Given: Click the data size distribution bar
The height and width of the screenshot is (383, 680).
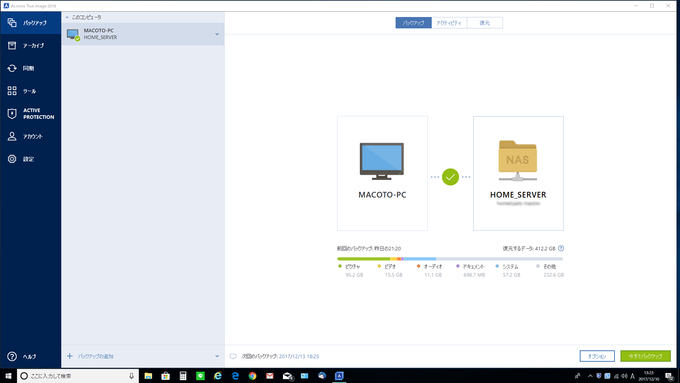Looking at the screenshot, I should pos(450,259).
